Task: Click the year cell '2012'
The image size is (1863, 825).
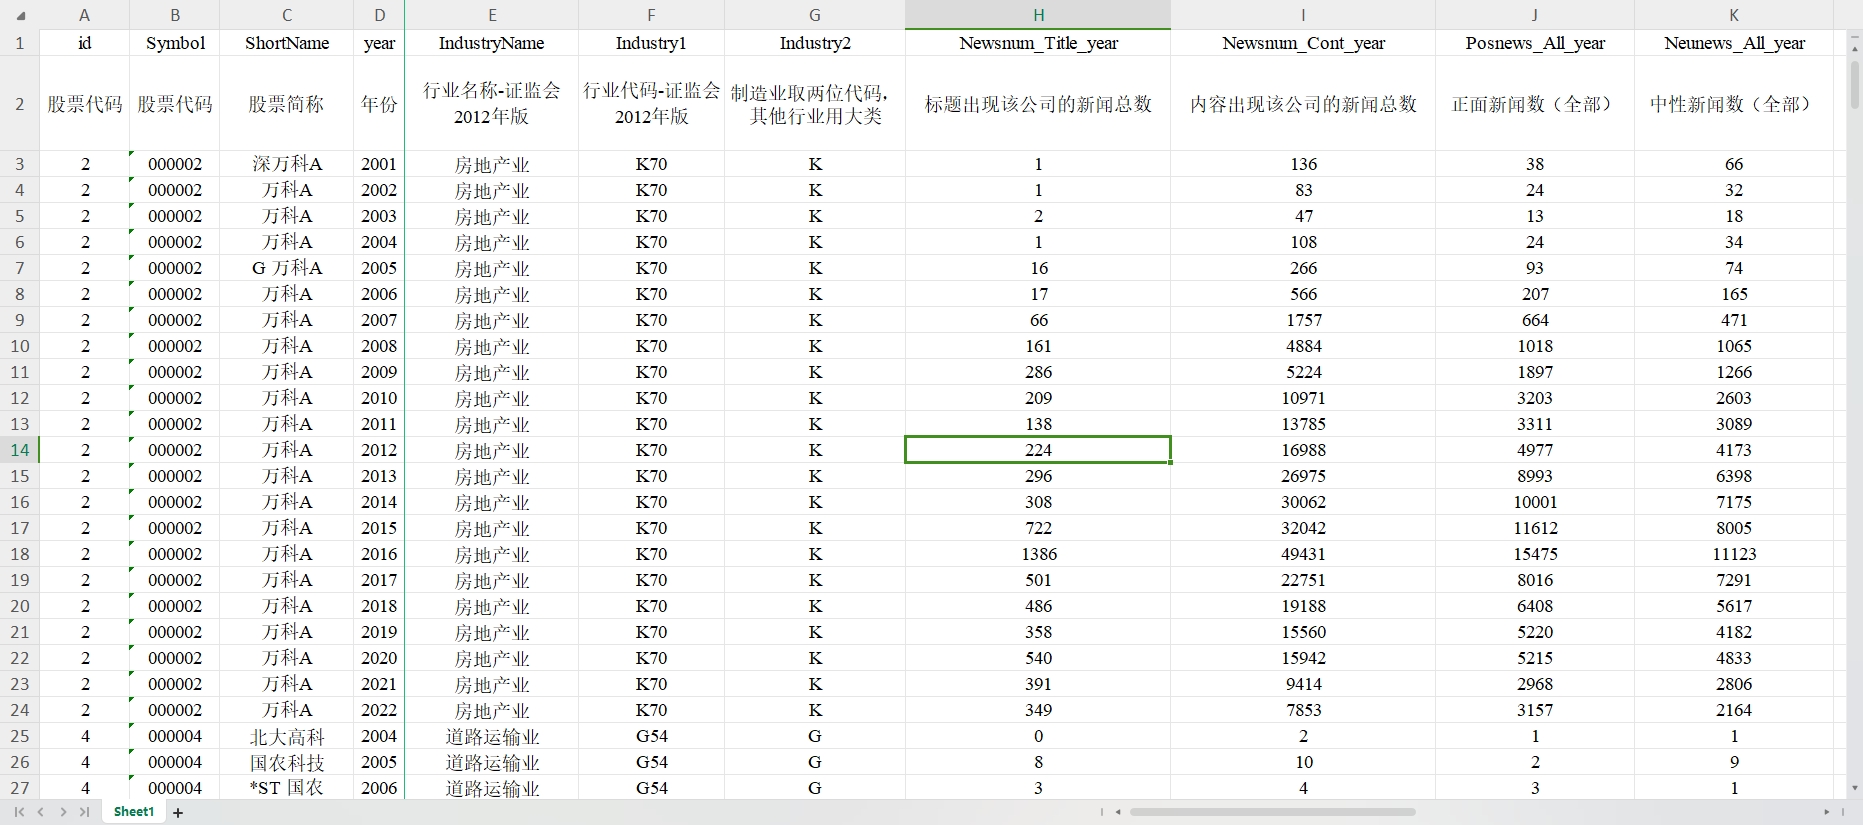Action: tap(379, 450)
